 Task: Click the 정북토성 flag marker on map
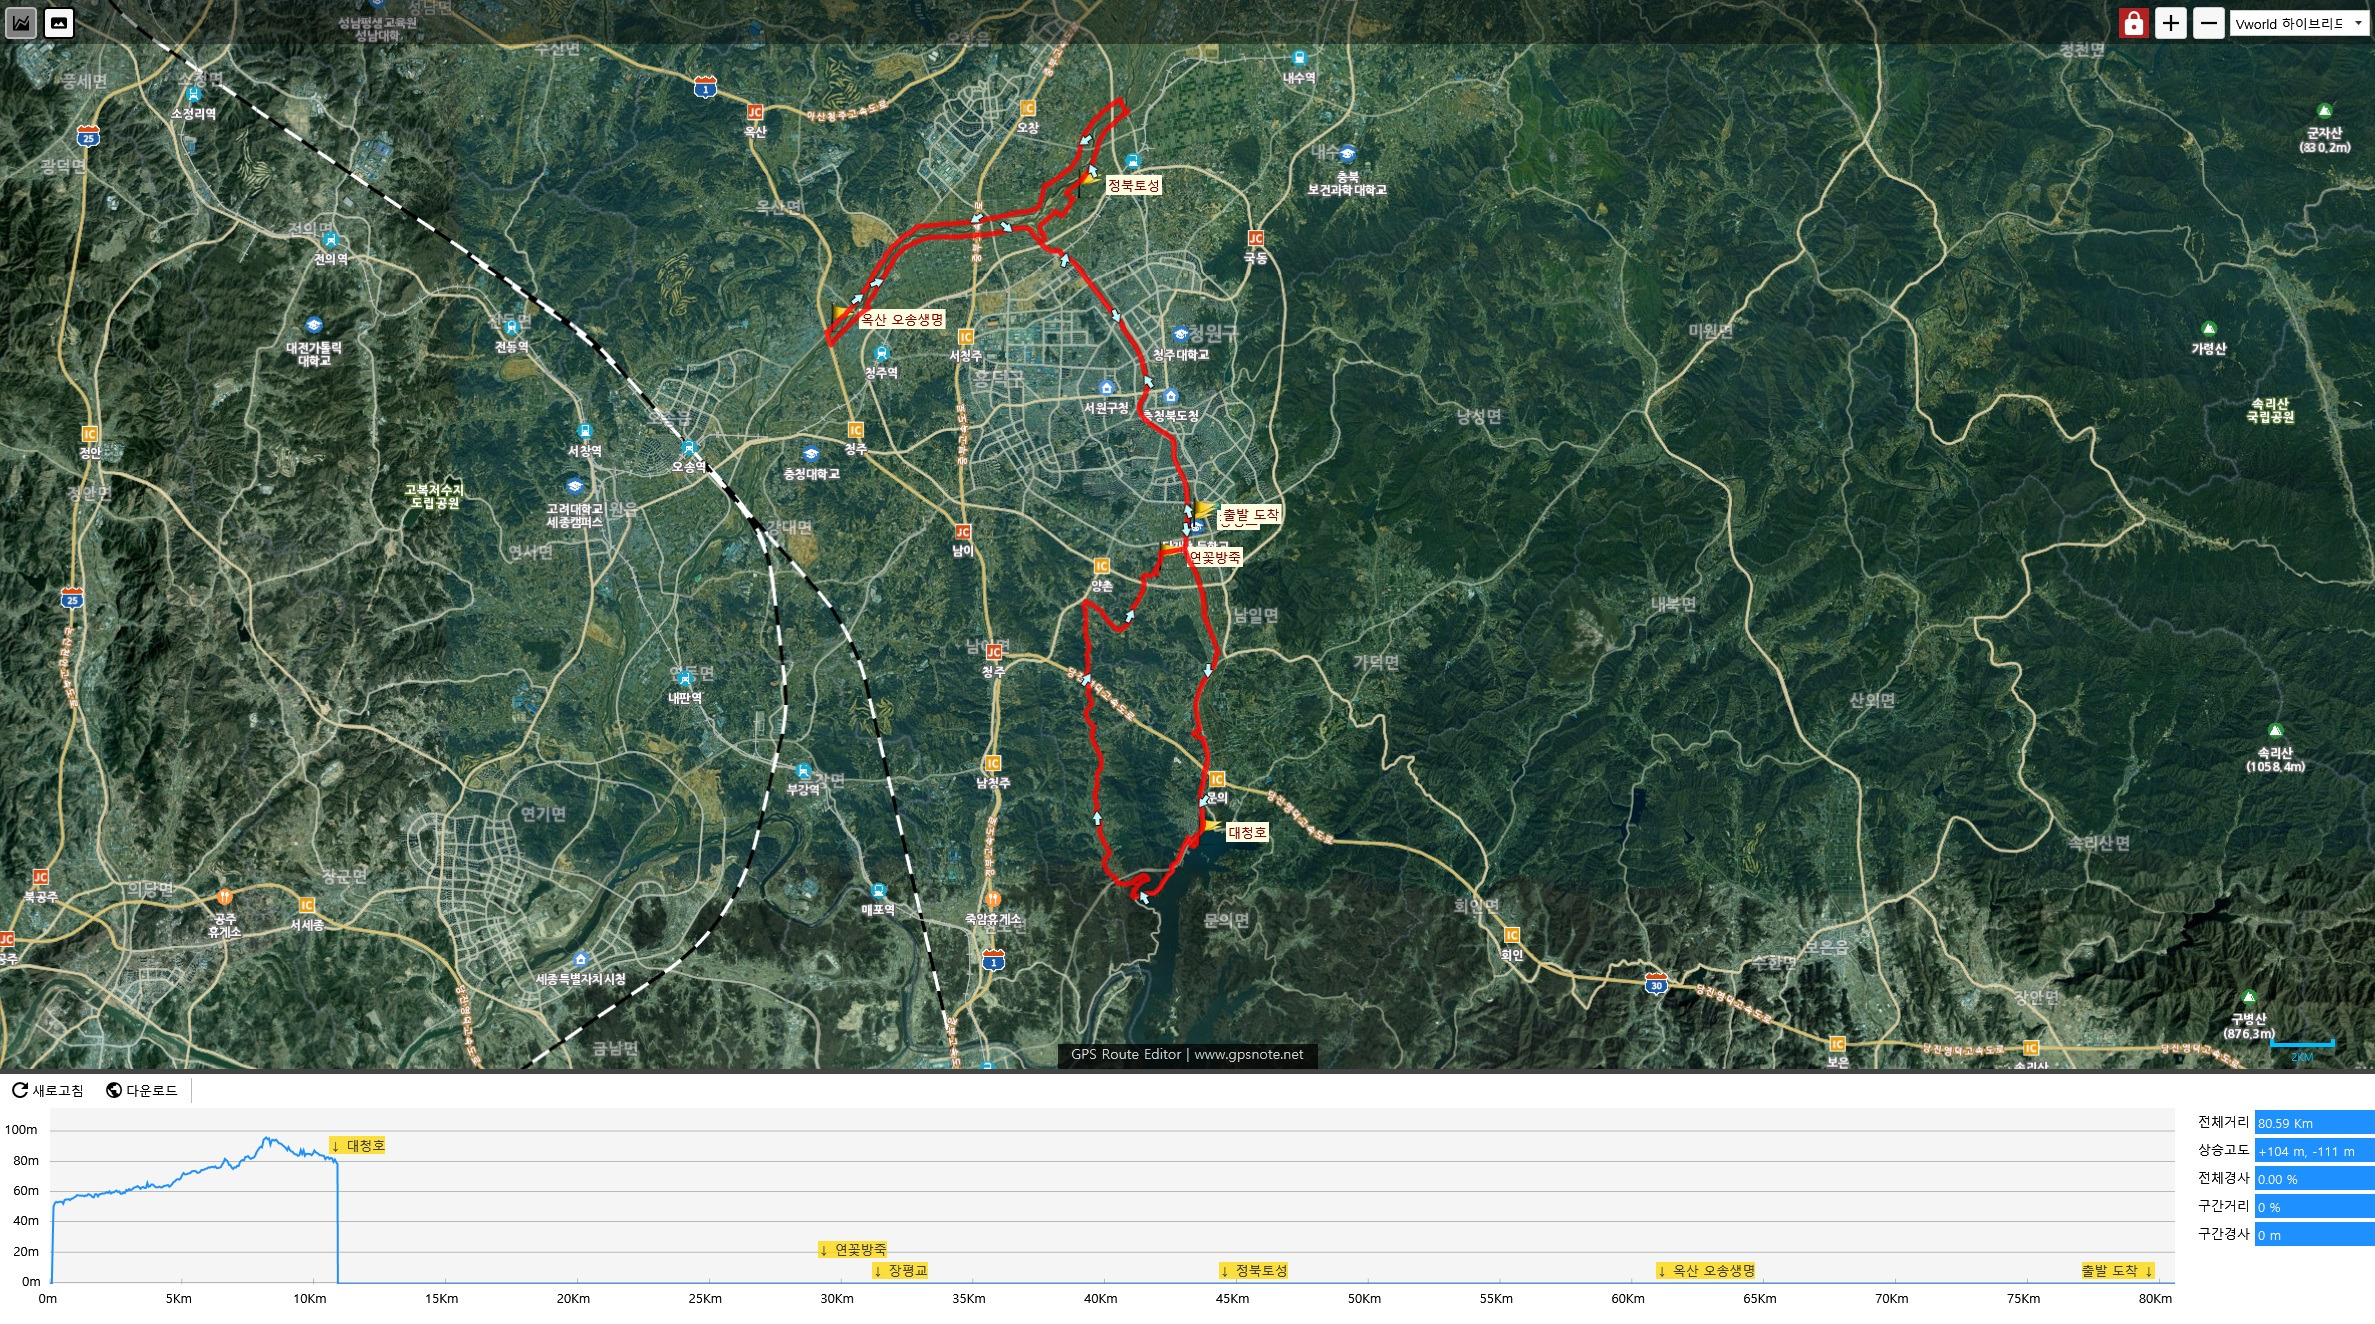tap(1089, 179)
